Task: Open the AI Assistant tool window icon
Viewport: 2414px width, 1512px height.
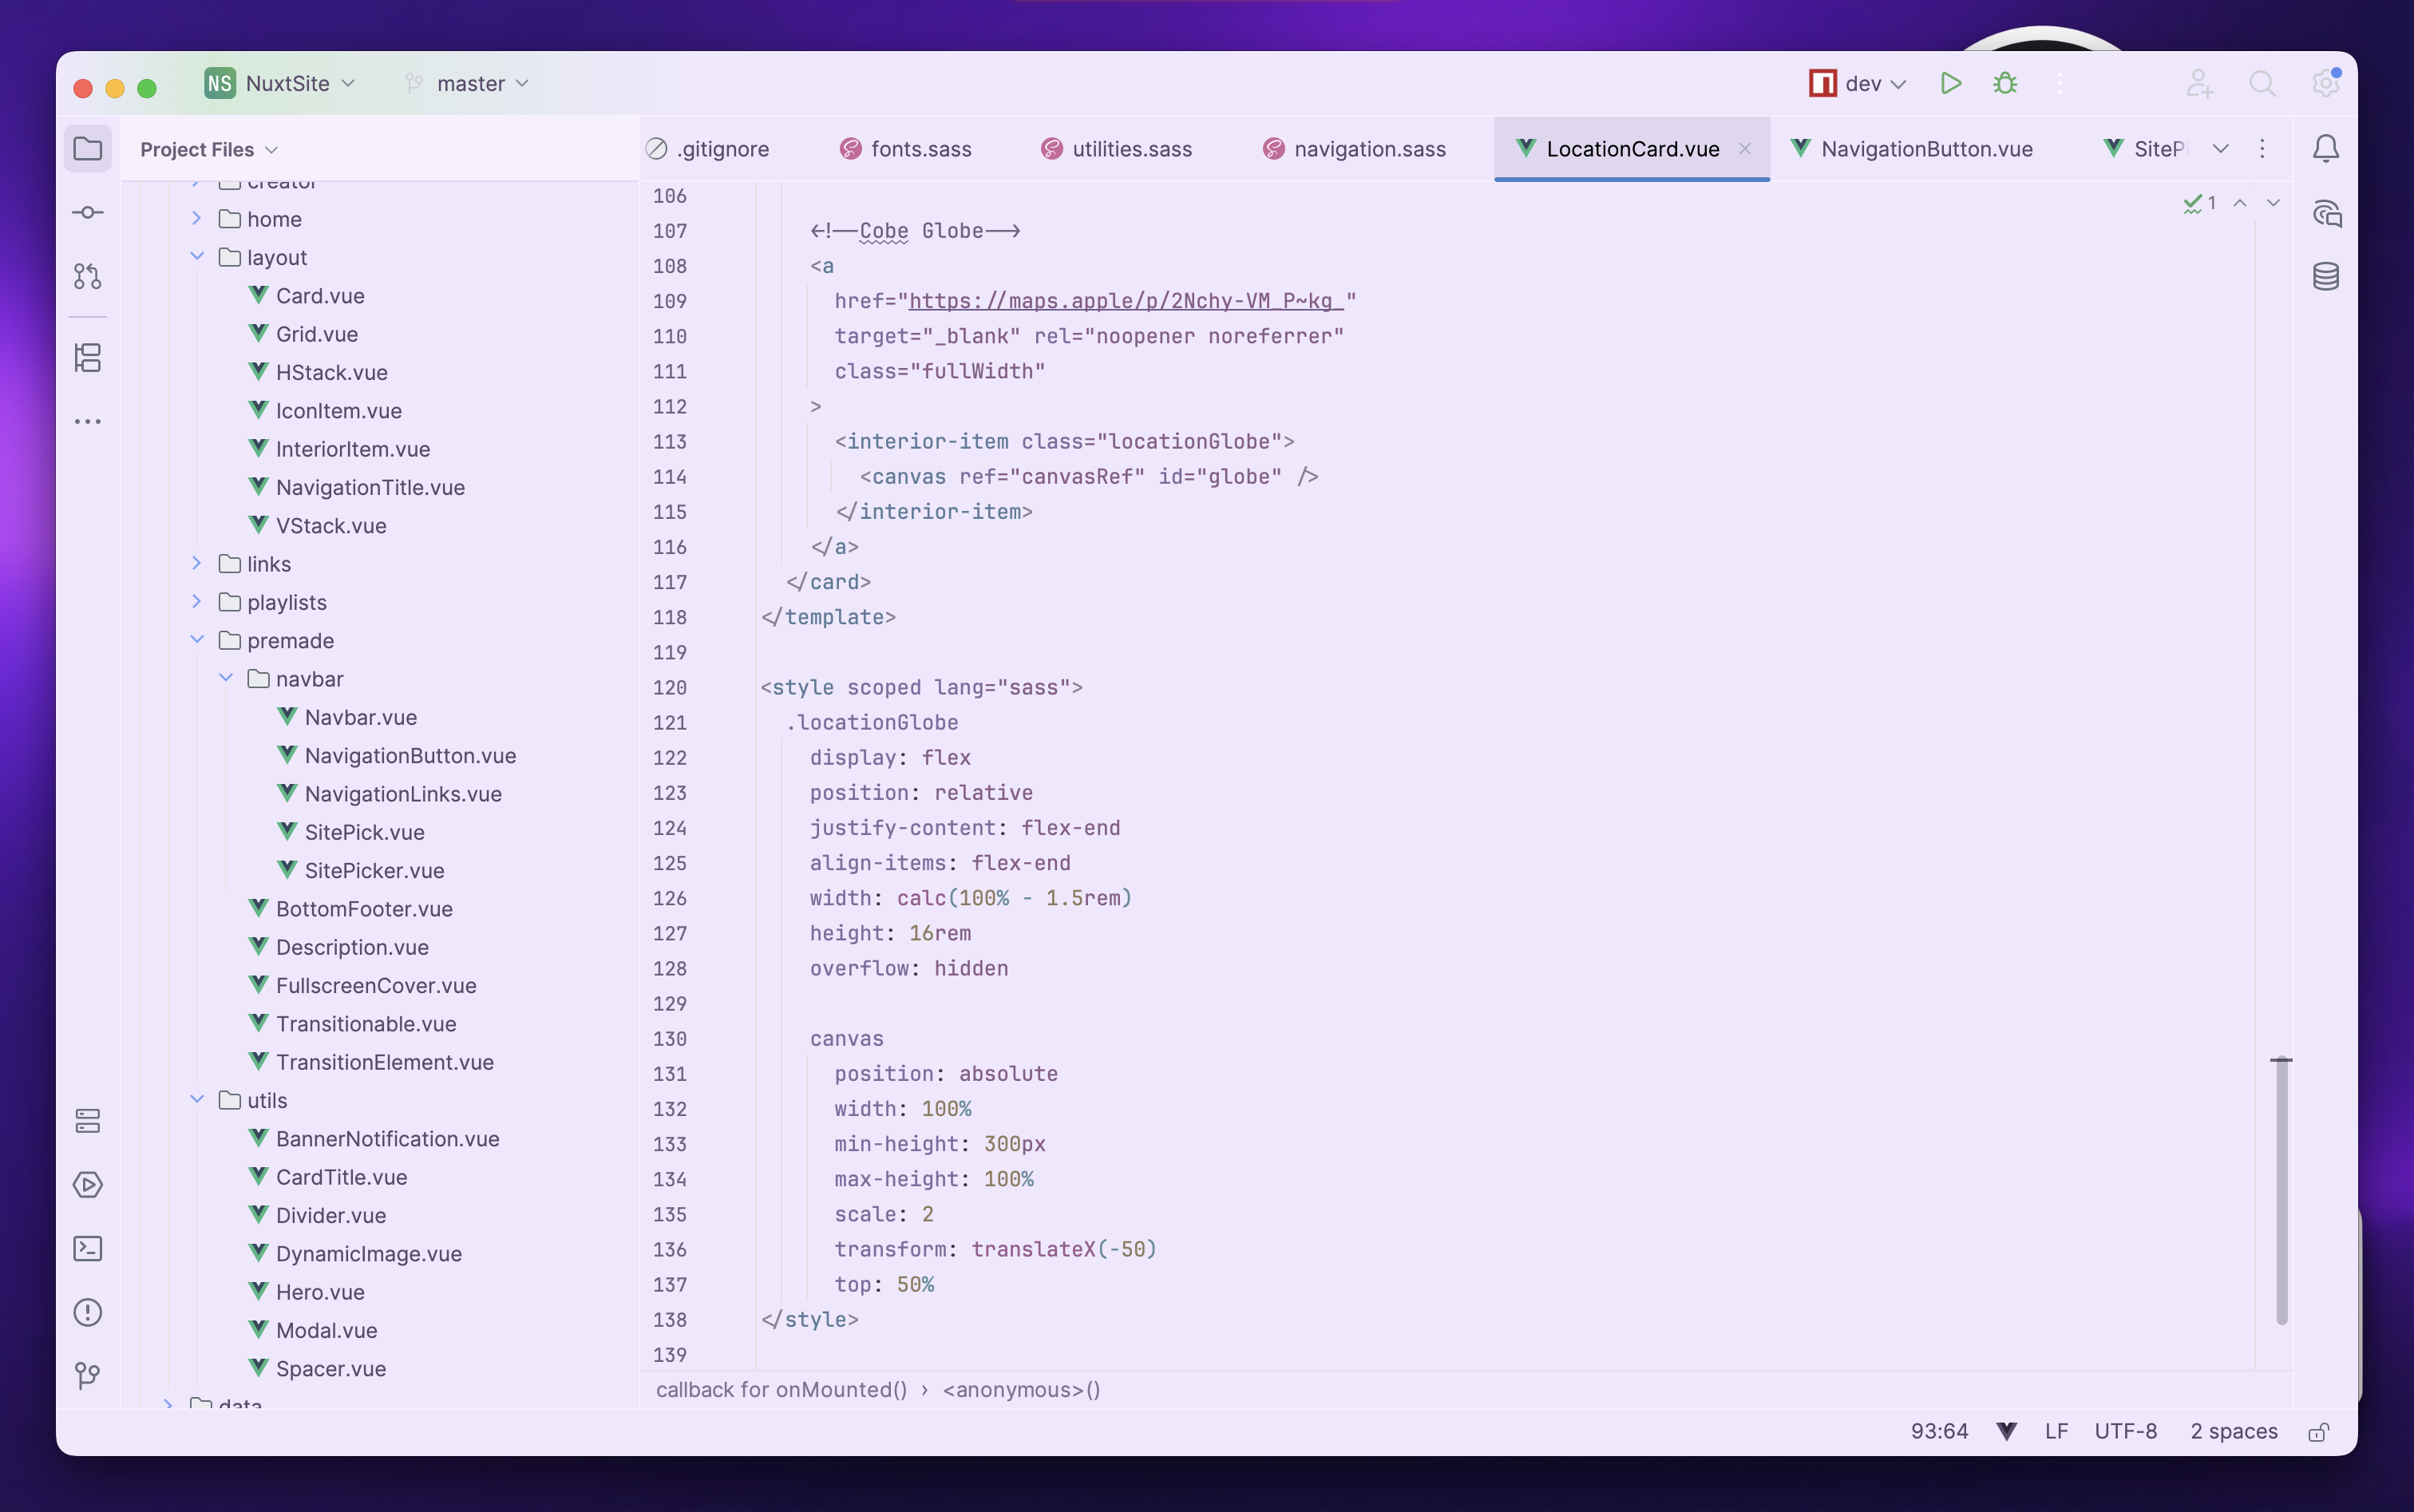Action: [2326, 213]
